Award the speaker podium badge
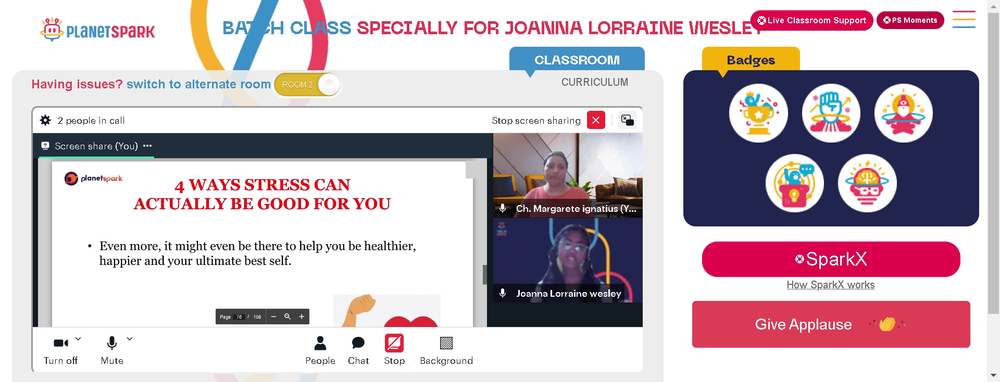The width and height of the screenshot is (1000, 382). point(795,183)
